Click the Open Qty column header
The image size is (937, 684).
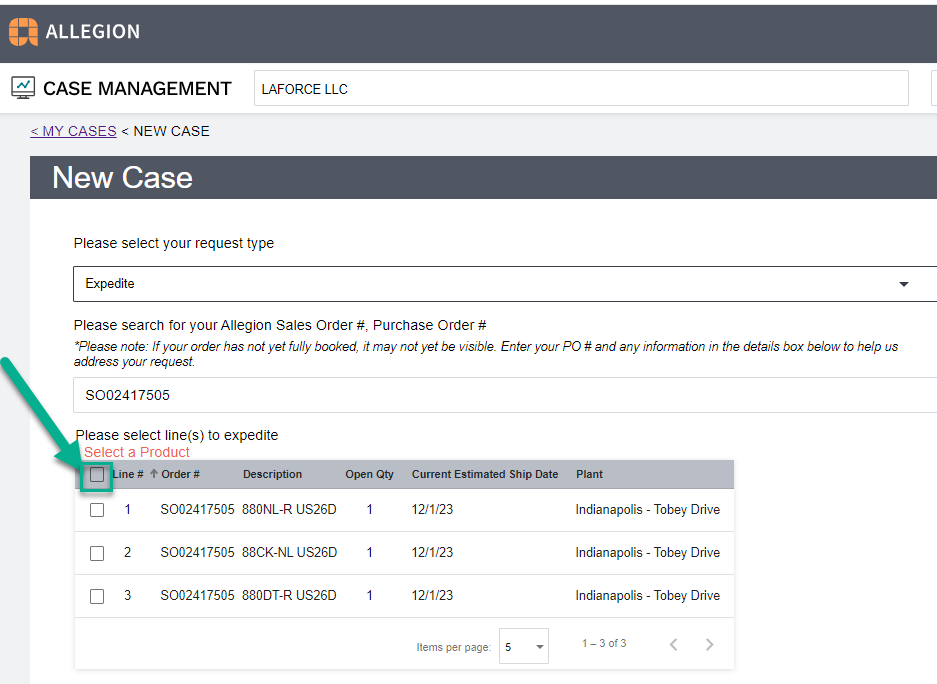369,474
